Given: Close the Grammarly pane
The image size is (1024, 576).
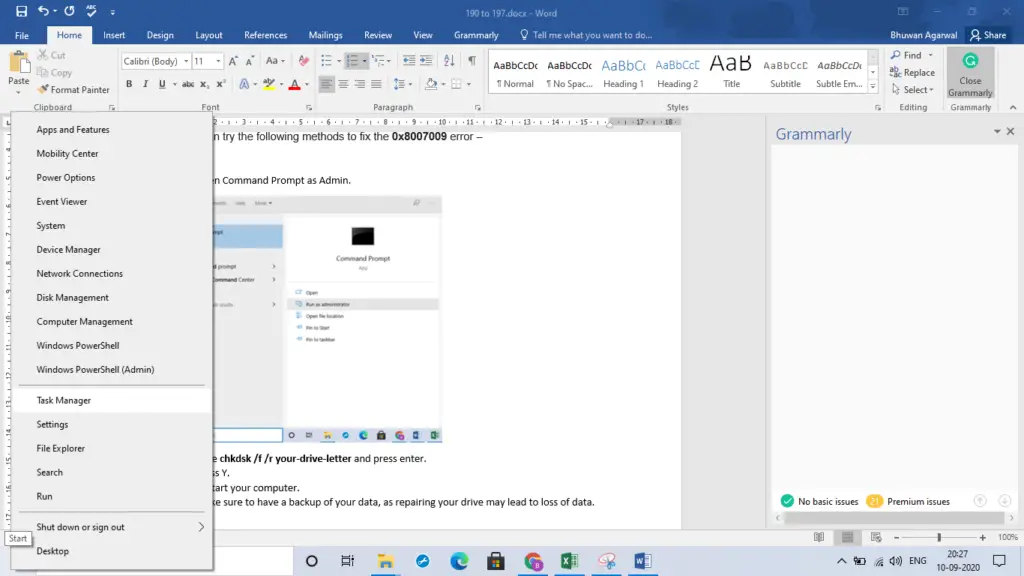Looking at the screenshot, I should pyautogui.click(x=1010, y=131).
